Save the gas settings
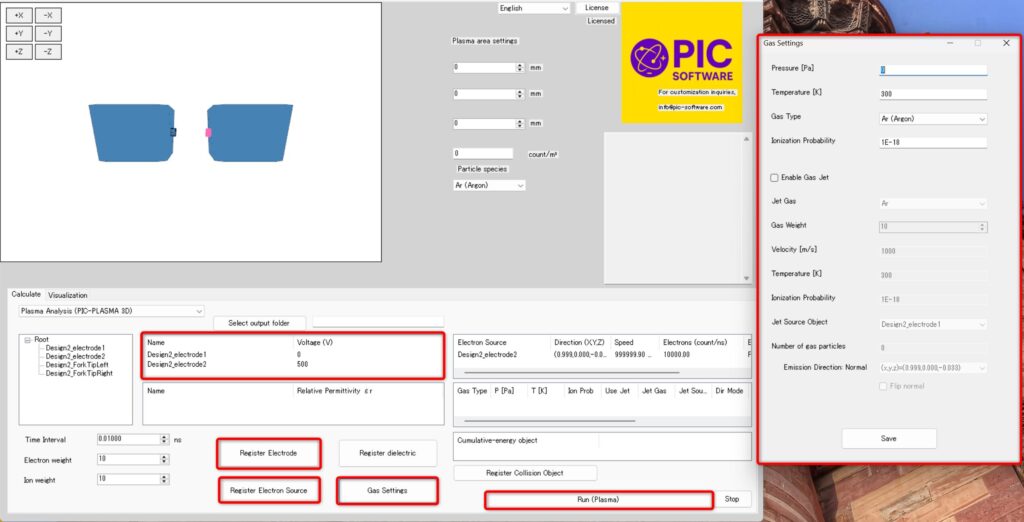1024x522 pixels. click(x=888, y=438)
